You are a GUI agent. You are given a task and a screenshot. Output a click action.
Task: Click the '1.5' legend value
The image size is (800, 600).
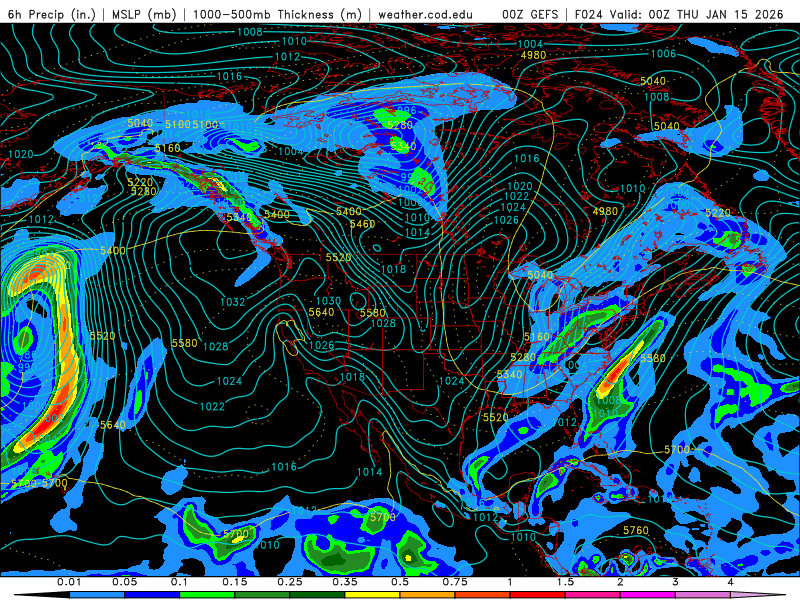[565, 582]
